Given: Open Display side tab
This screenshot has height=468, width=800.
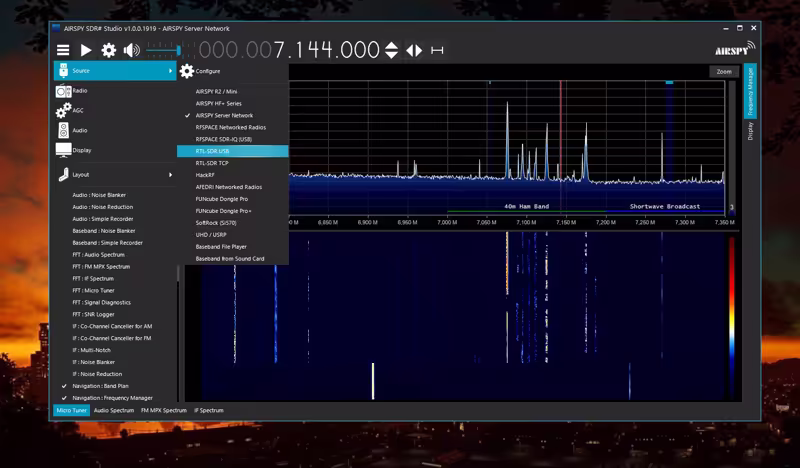Looking at the screenshot, I should [750, 131].
